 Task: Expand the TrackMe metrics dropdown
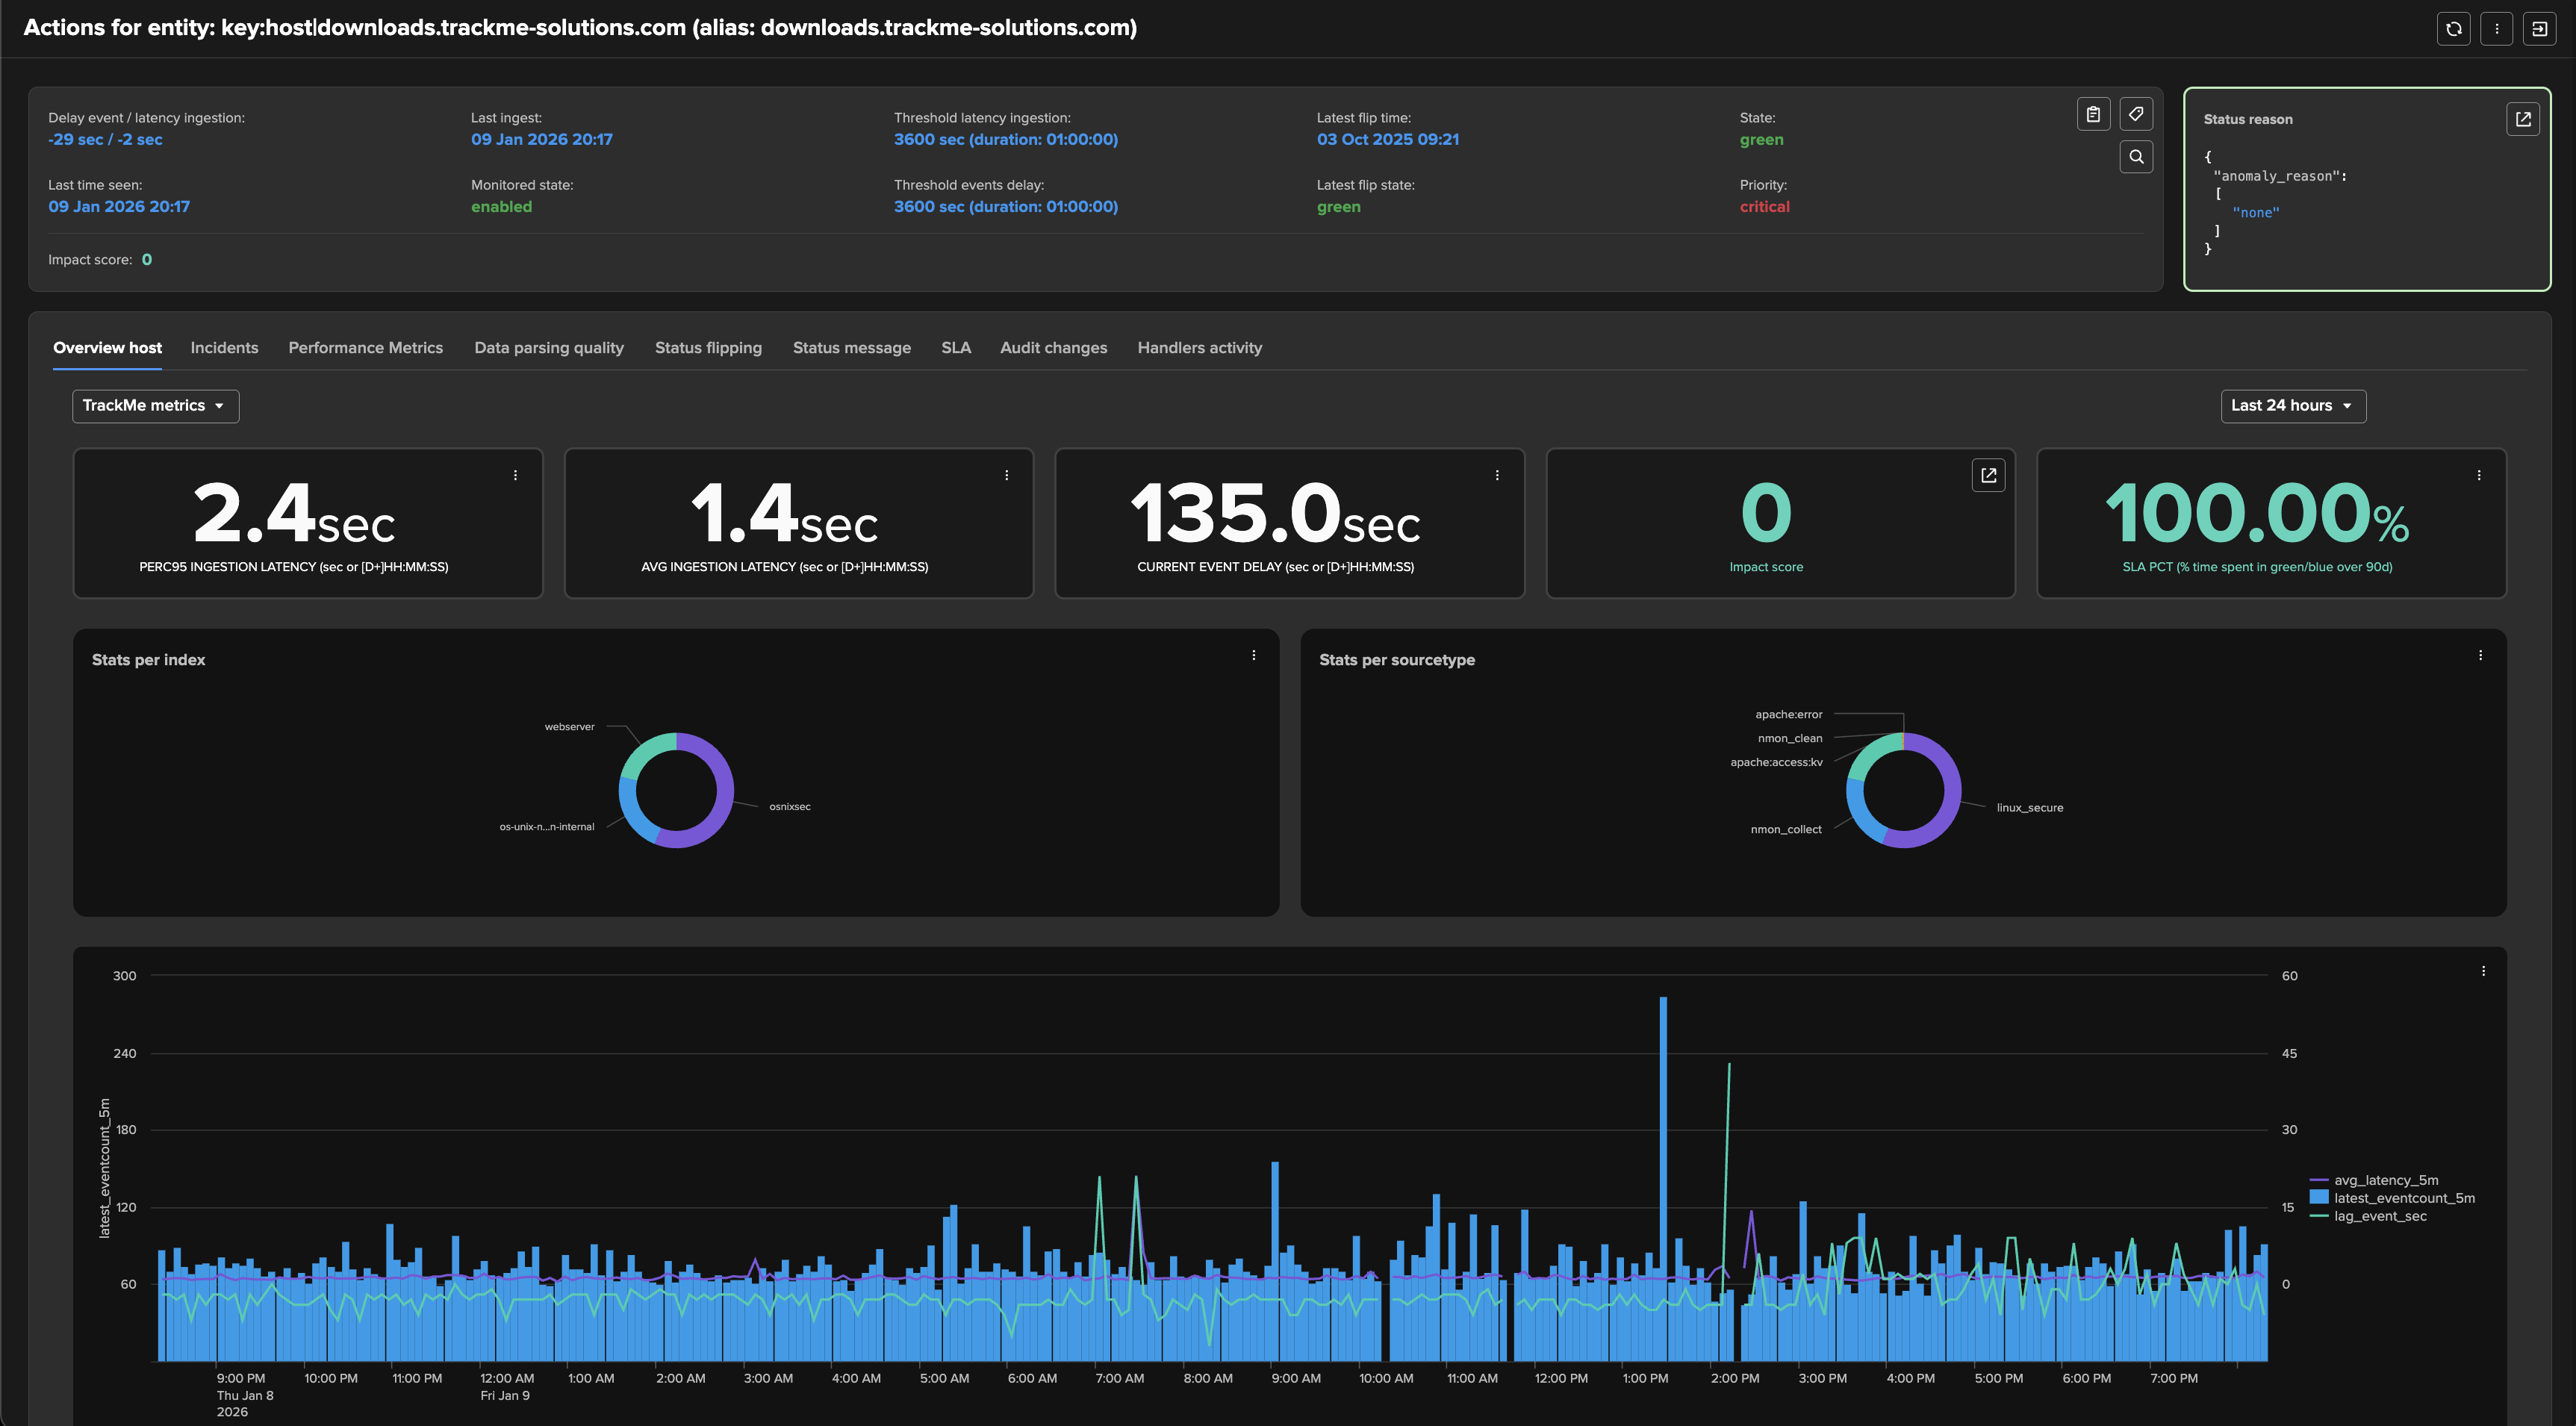155,406
